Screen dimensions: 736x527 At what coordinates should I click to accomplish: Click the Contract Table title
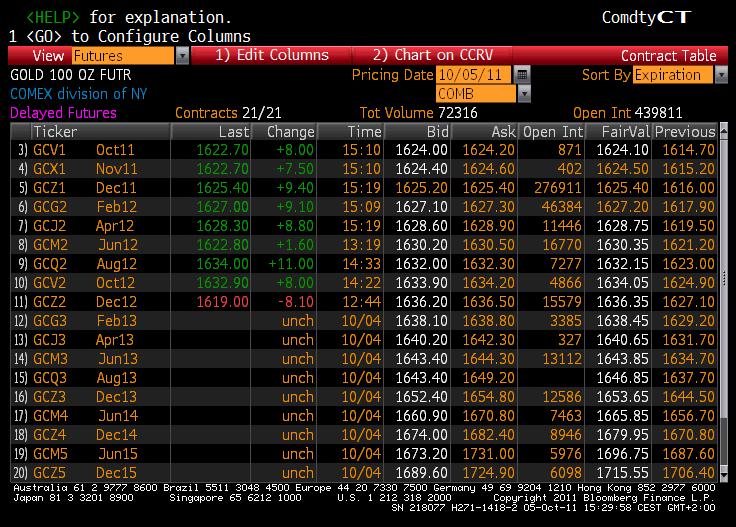668,56
